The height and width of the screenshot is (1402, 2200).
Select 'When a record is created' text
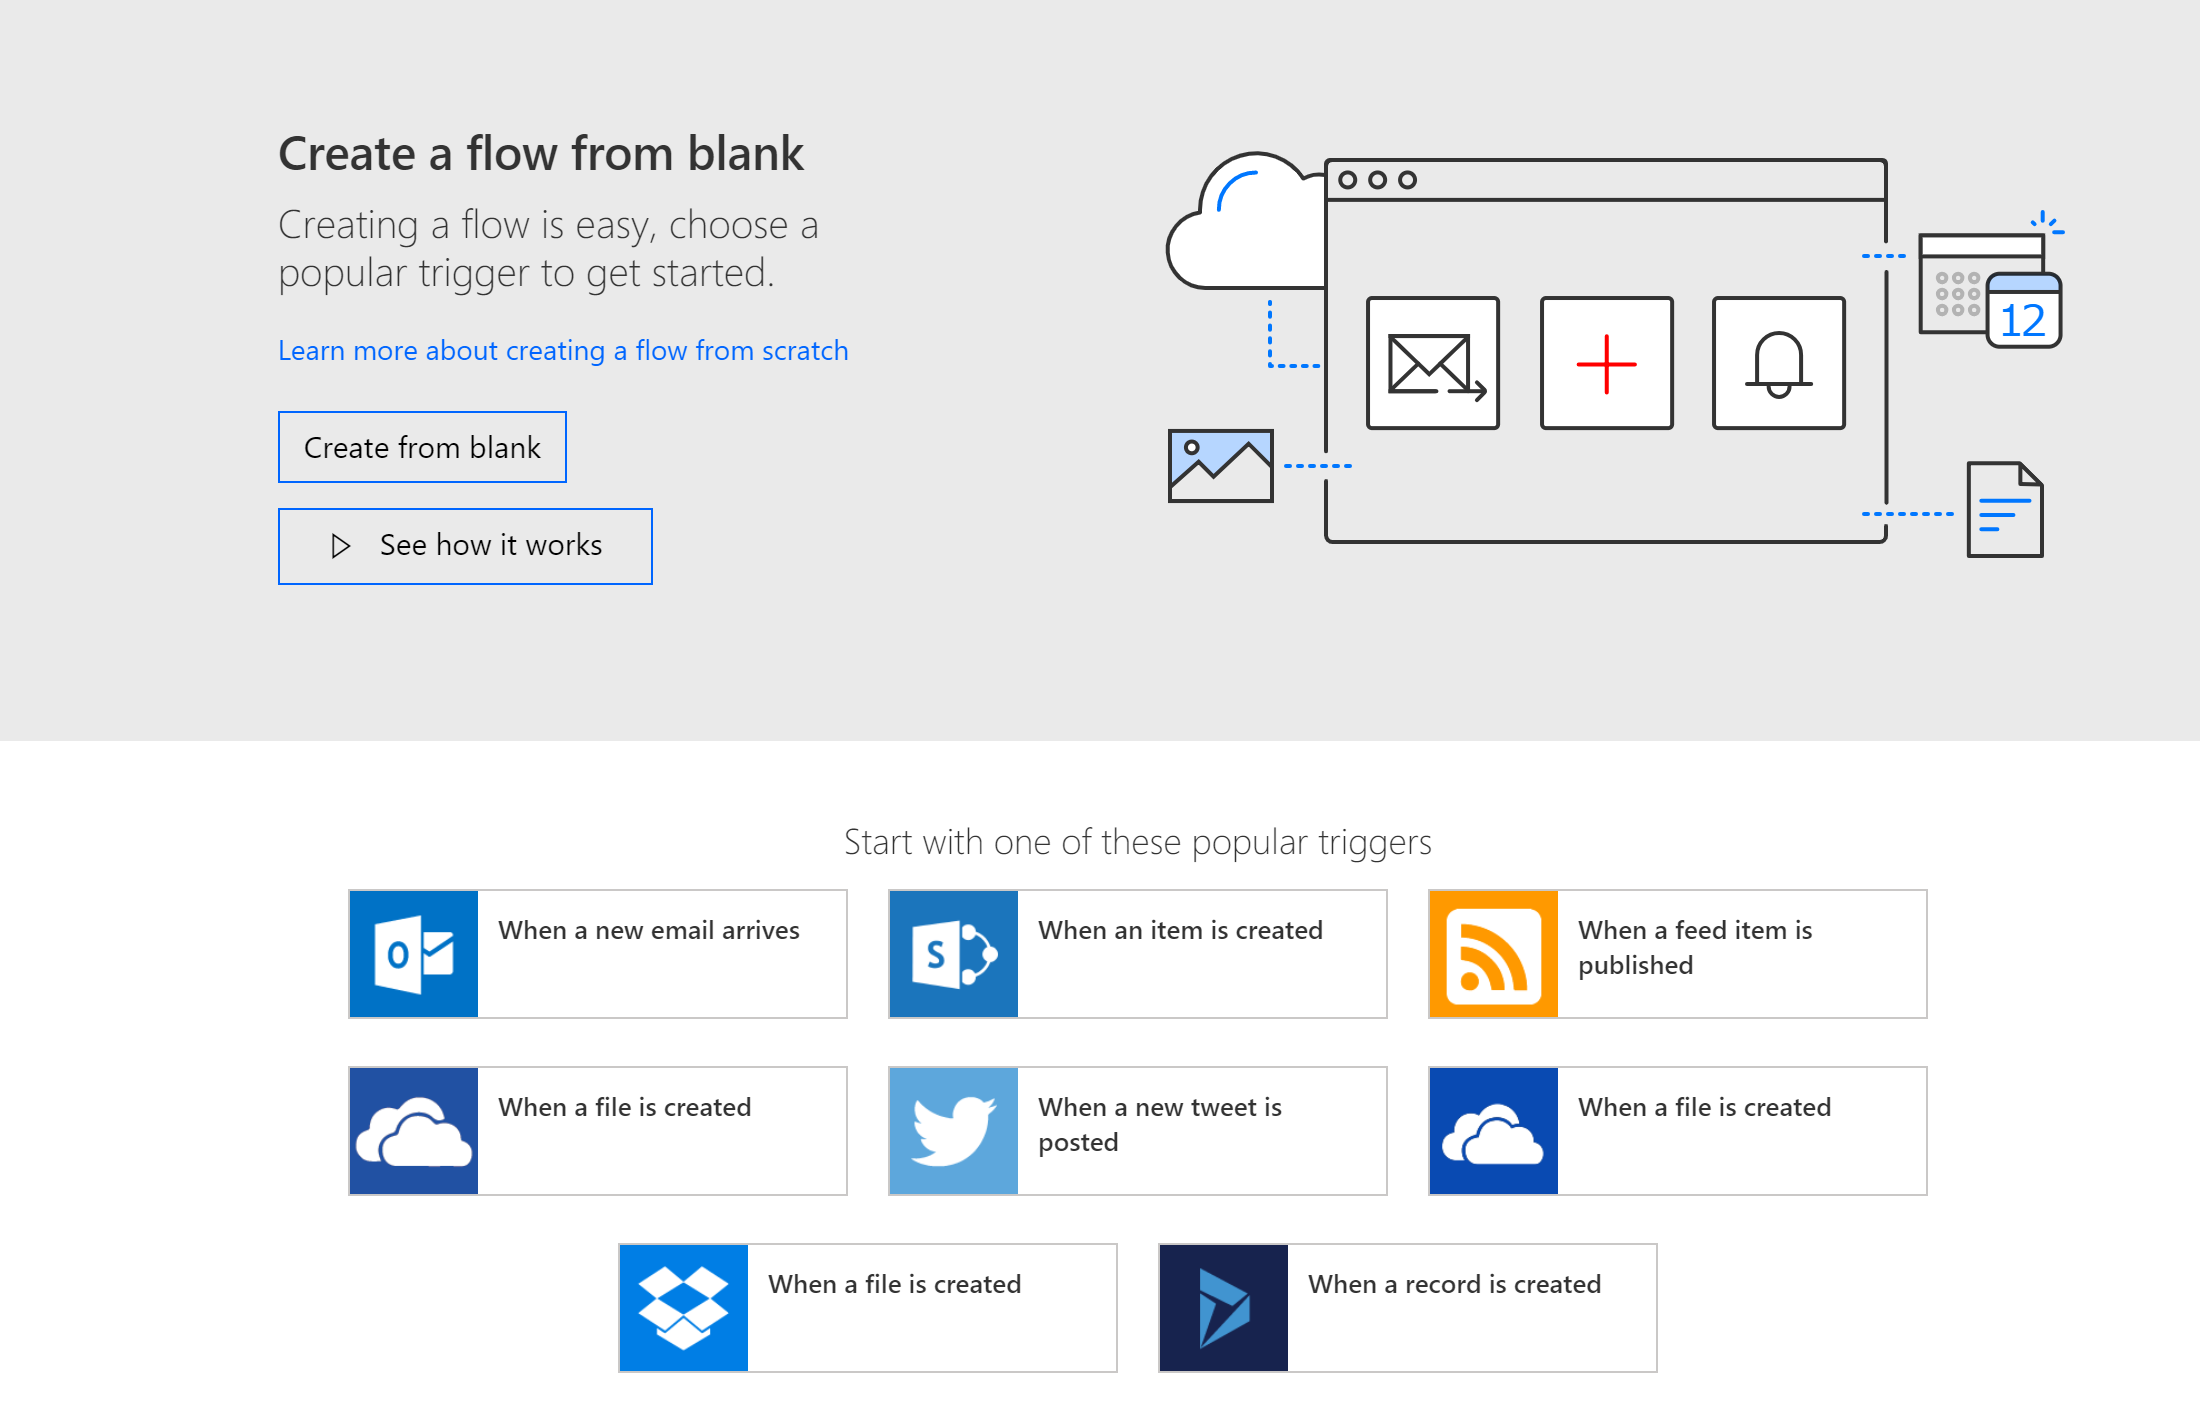click(x=1454, y=1284)
